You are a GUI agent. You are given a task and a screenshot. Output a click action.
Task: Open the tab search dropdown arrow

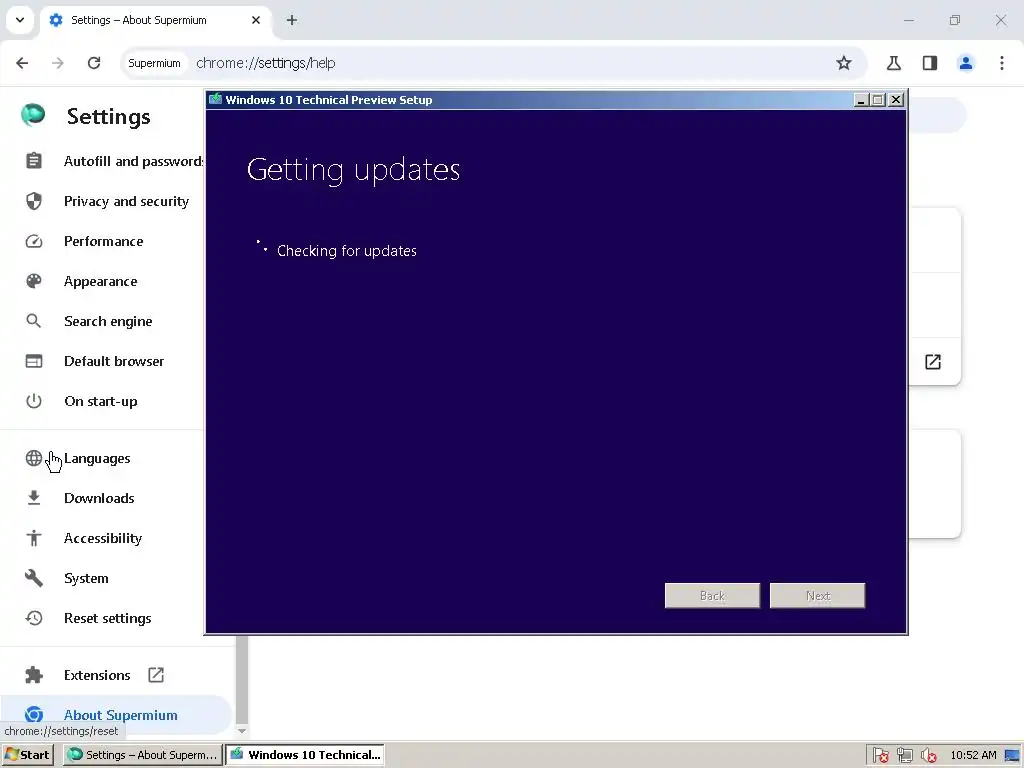20,20
